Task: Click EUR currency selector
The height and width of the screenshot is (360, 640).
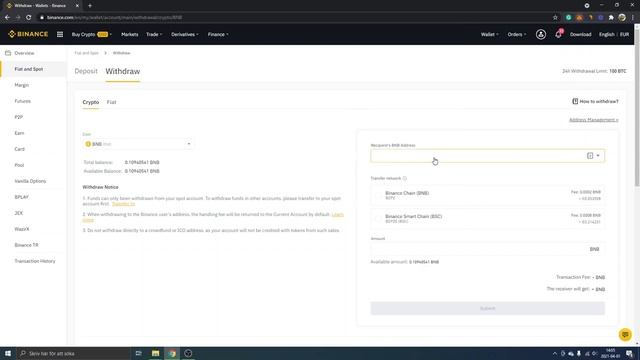Action: coord(624,35)
